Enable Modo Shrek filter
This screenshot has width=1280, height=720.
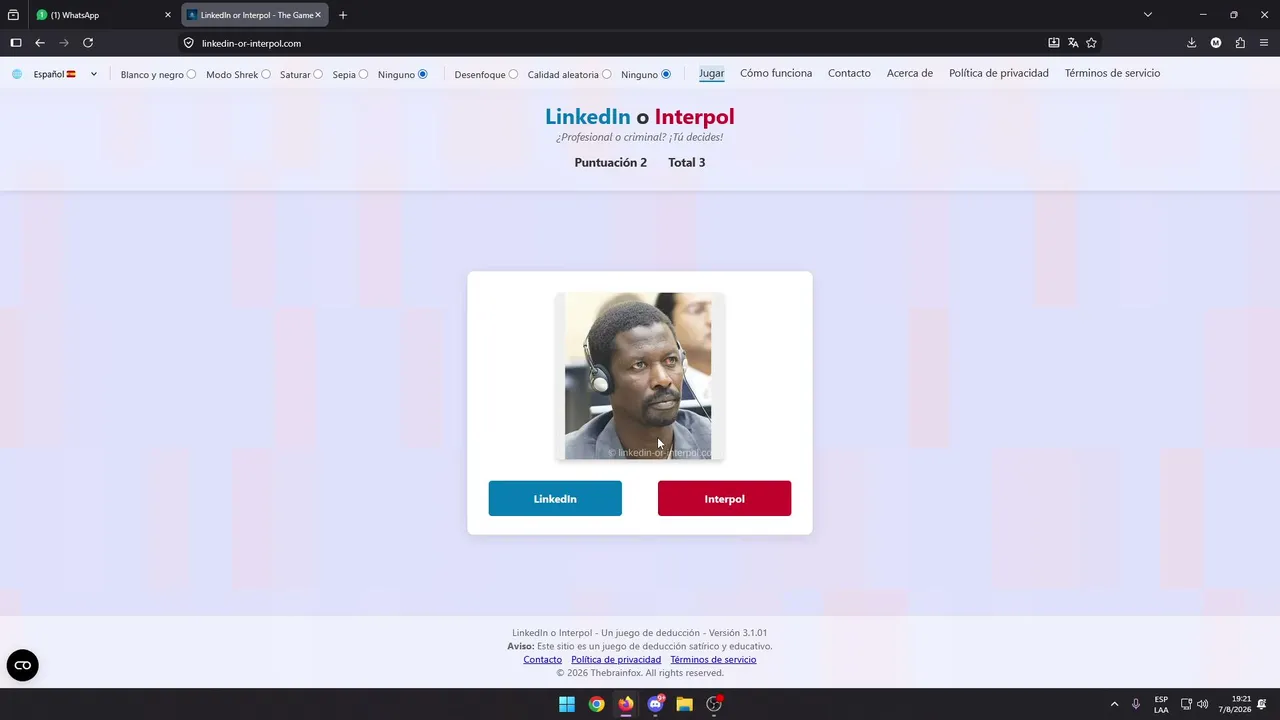coord(265,74)
